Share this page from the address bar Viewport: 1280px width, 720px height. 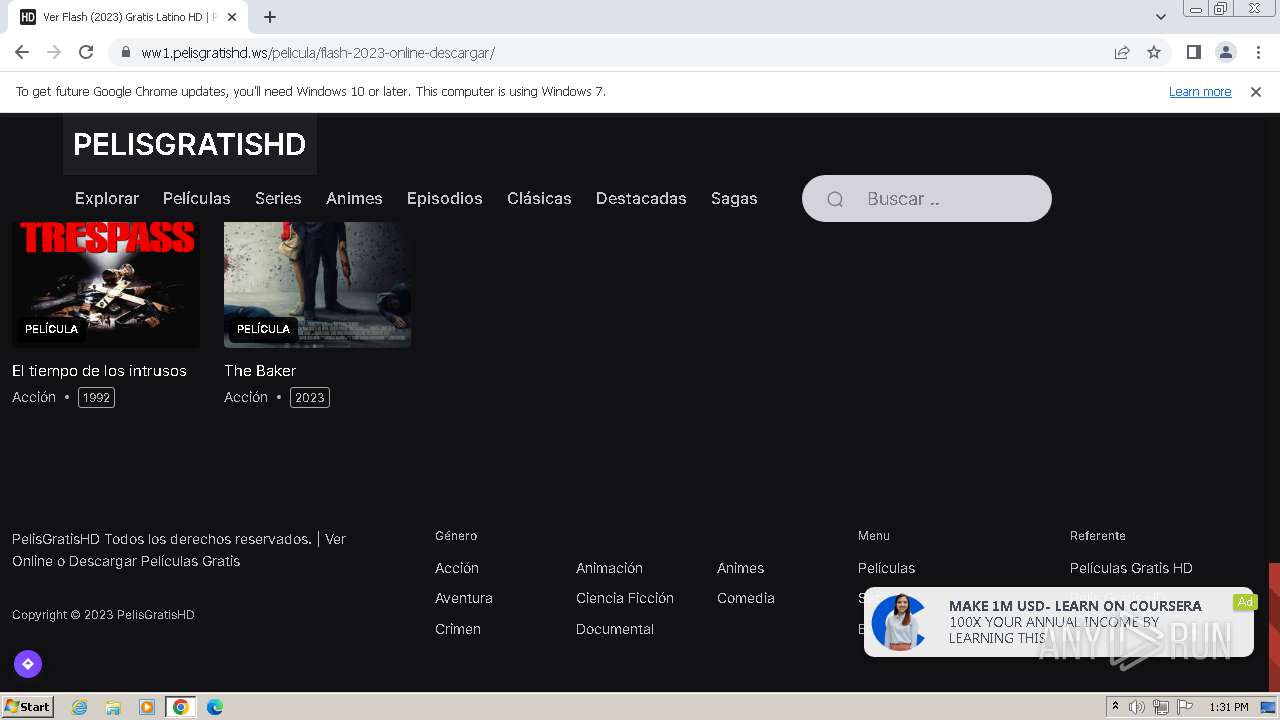pyautogui.click(x=1122, y=52)
